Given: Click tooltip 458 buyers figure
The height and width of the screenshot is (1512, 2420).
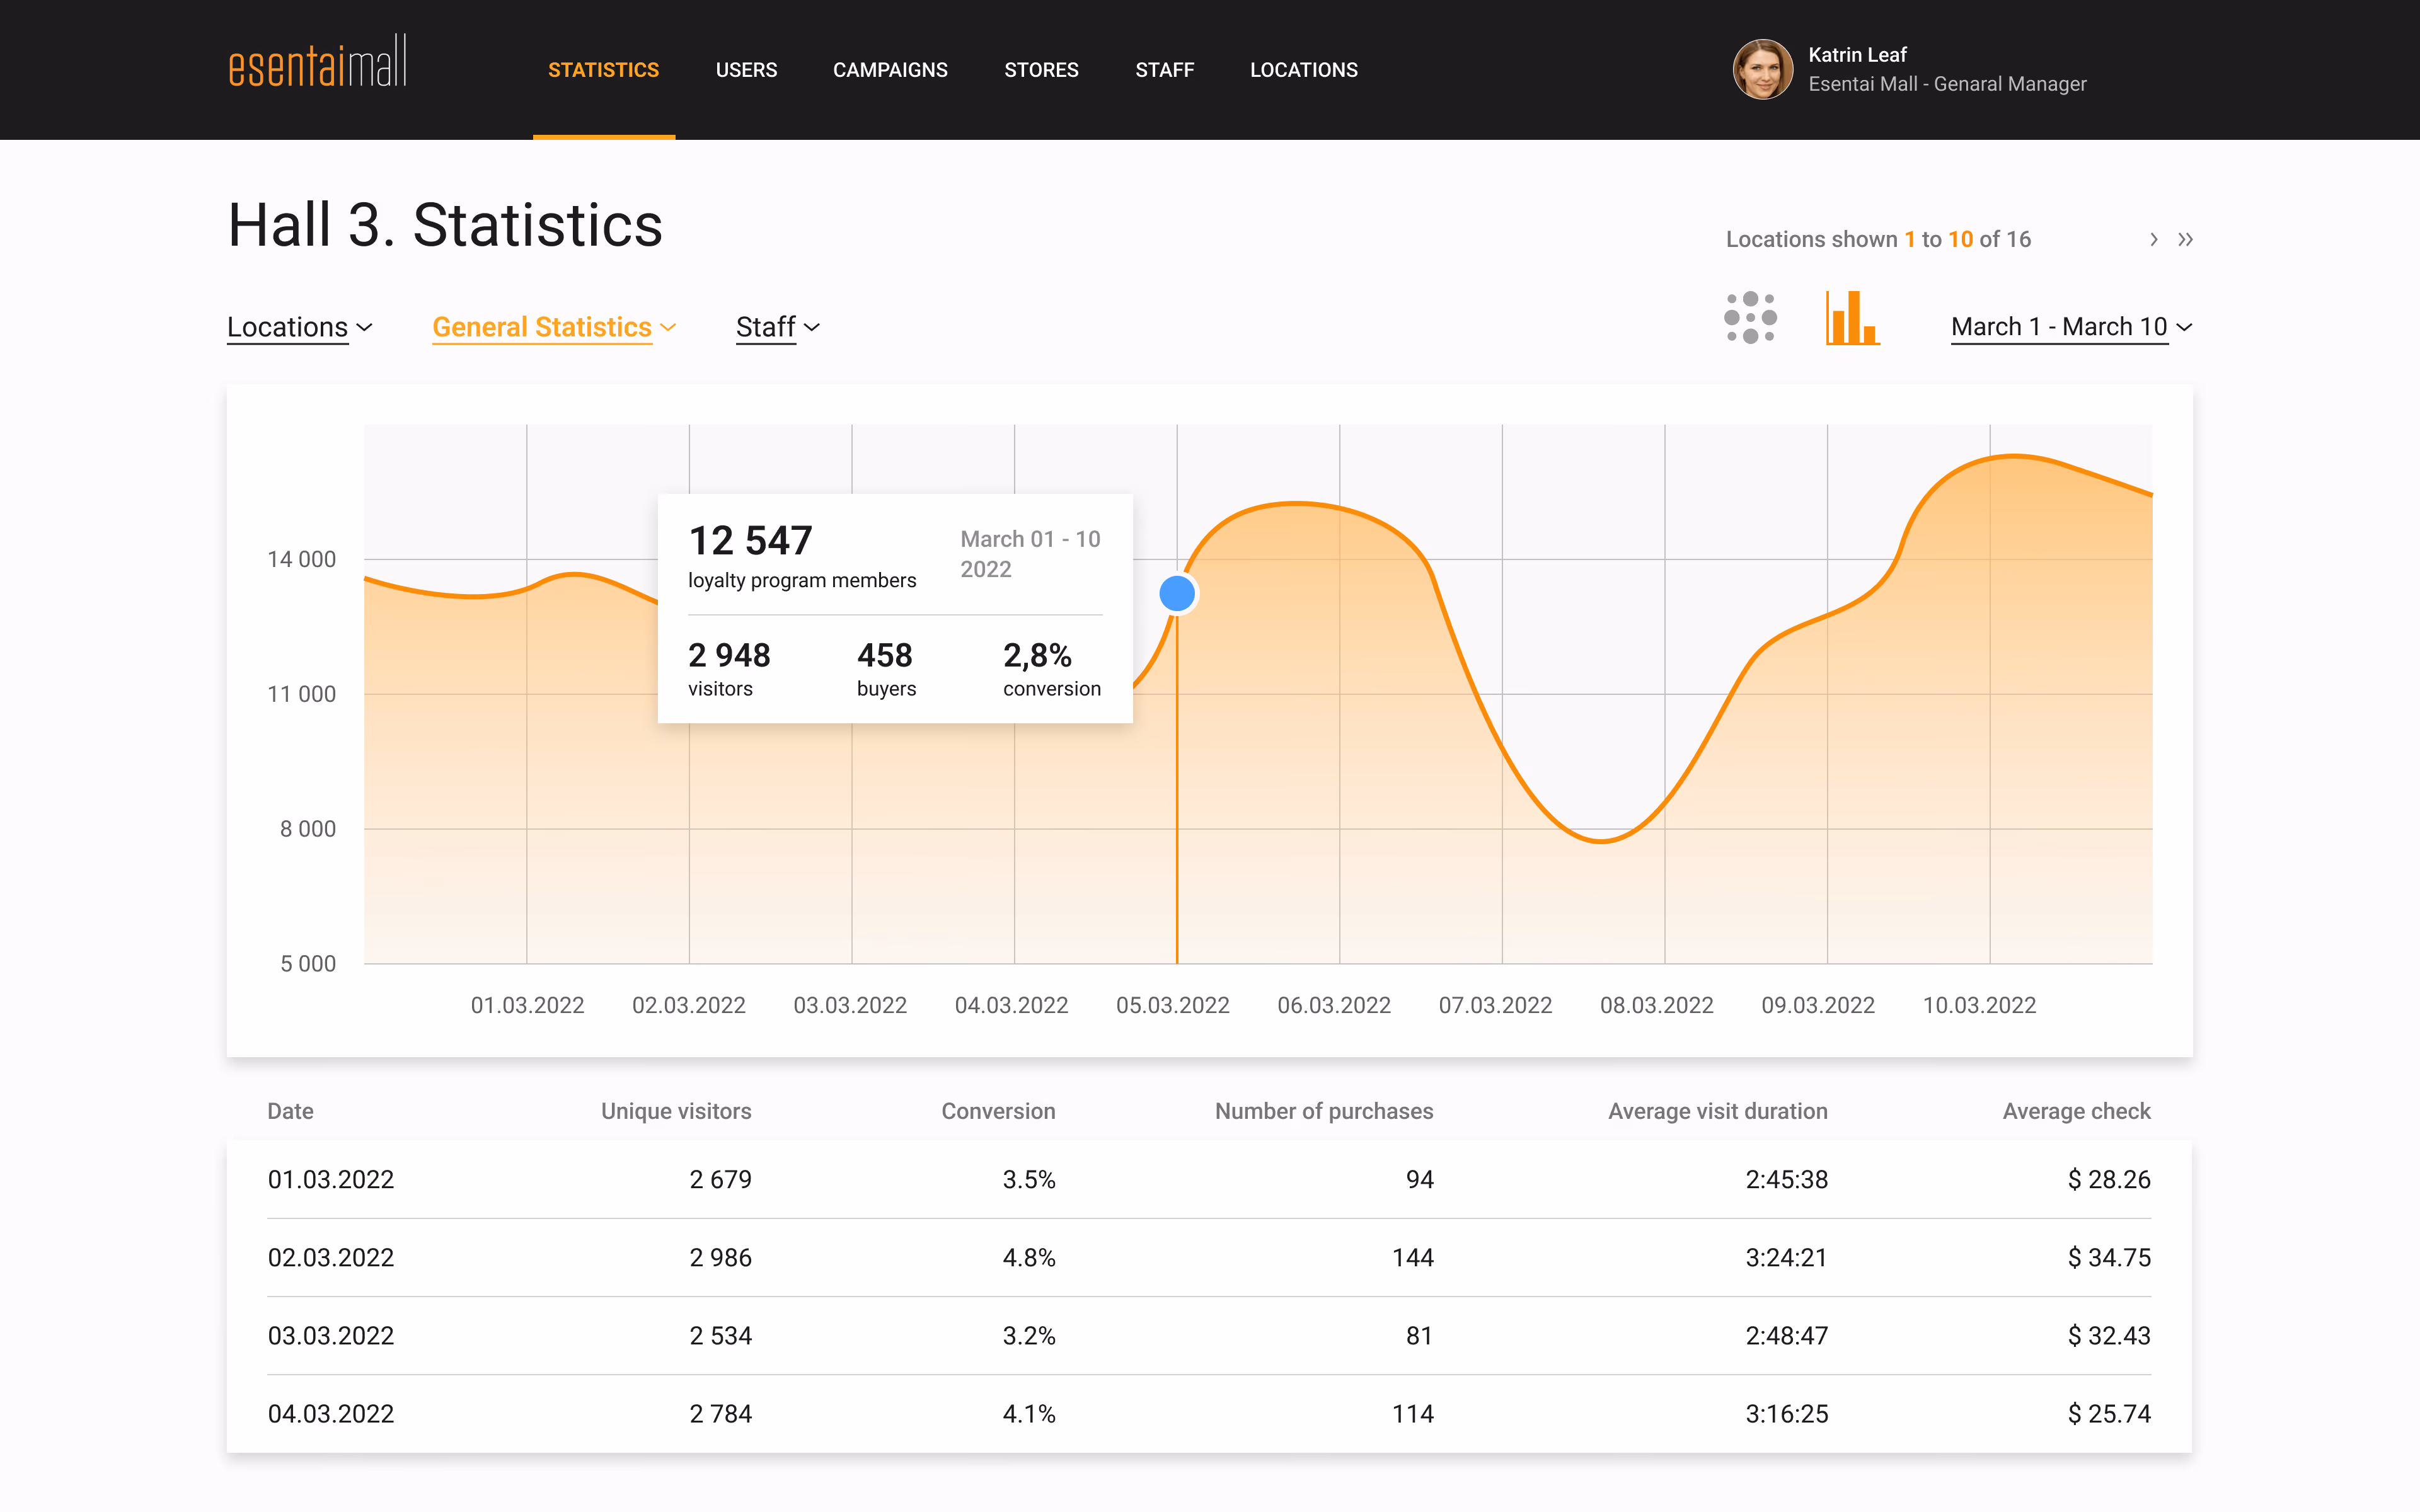Looking at the screenshot, I should [884, 655].
